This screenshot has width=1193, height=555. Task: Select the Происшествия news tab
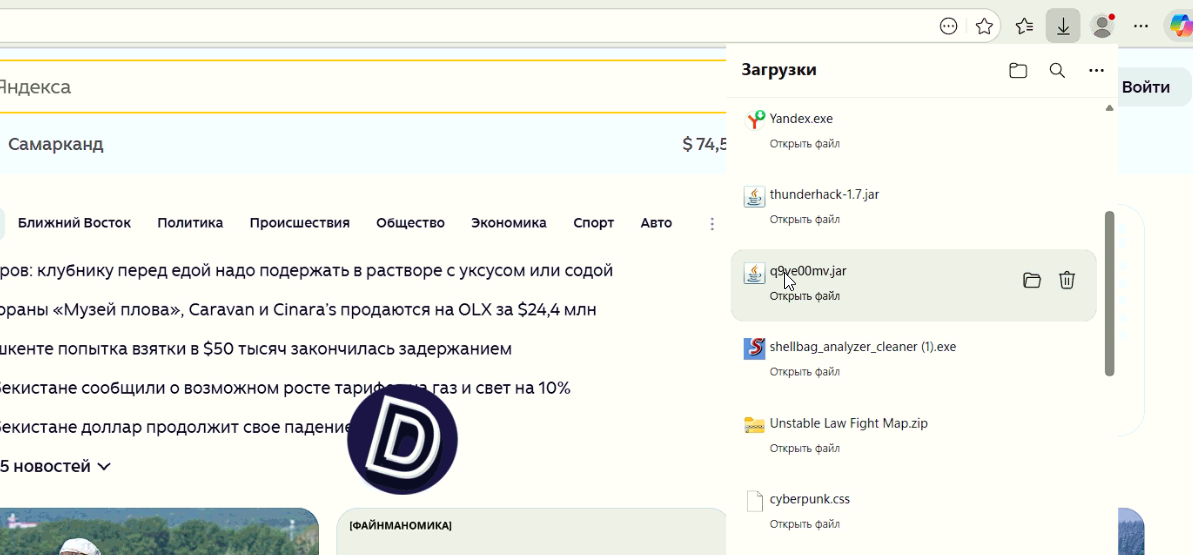click(x=300, y=223)
